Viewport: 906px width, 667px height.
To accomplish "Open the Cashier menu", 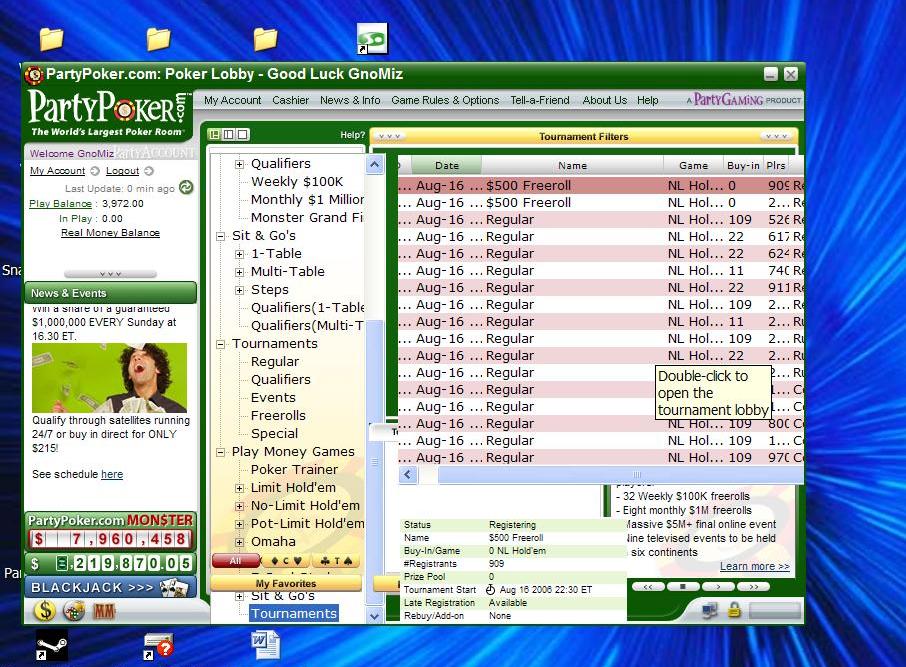I will point(291,100).
